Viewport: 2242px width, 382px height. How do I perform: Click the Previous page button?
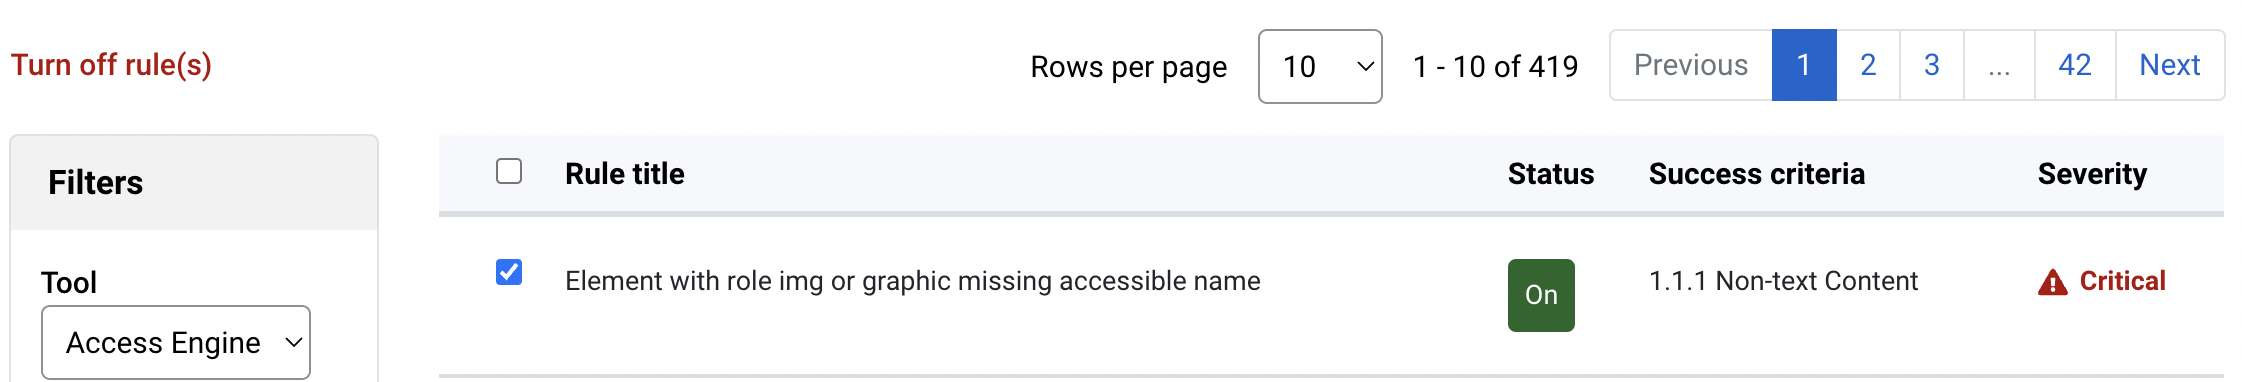(x=1691, y=65)
